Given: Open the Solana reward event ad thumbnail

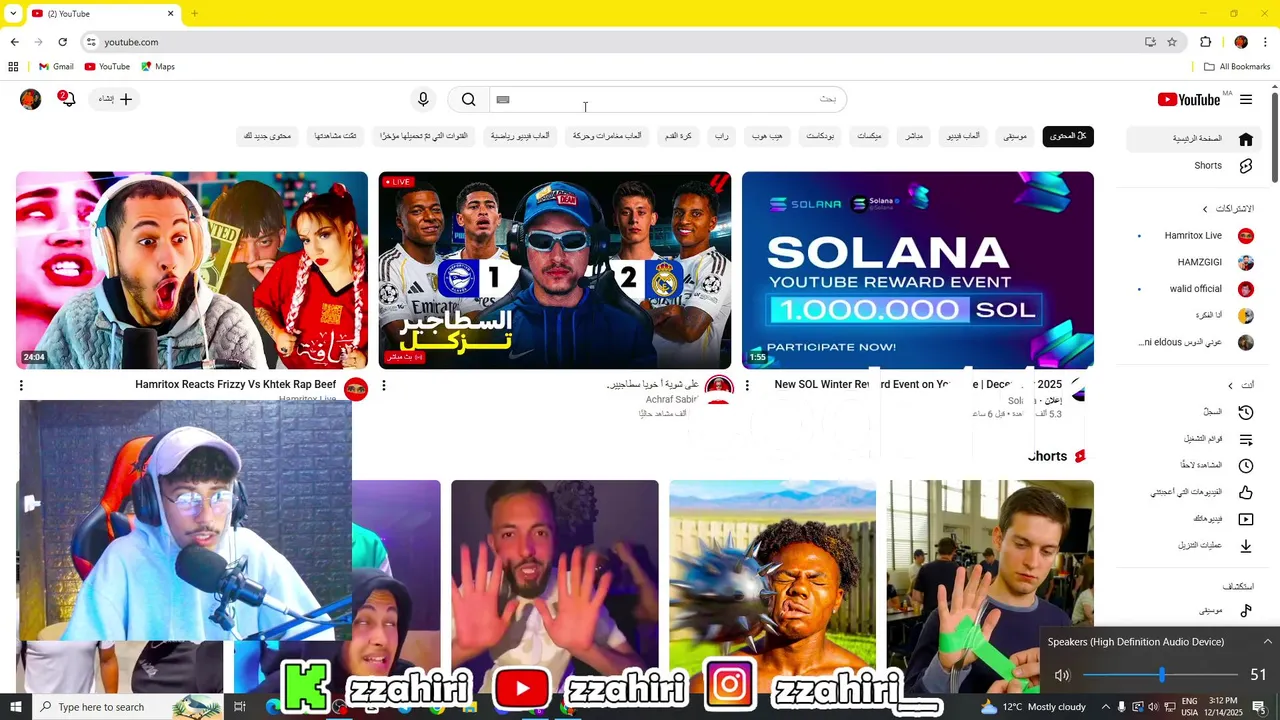Looking at the screenshot, I should [x=918, y=270].
